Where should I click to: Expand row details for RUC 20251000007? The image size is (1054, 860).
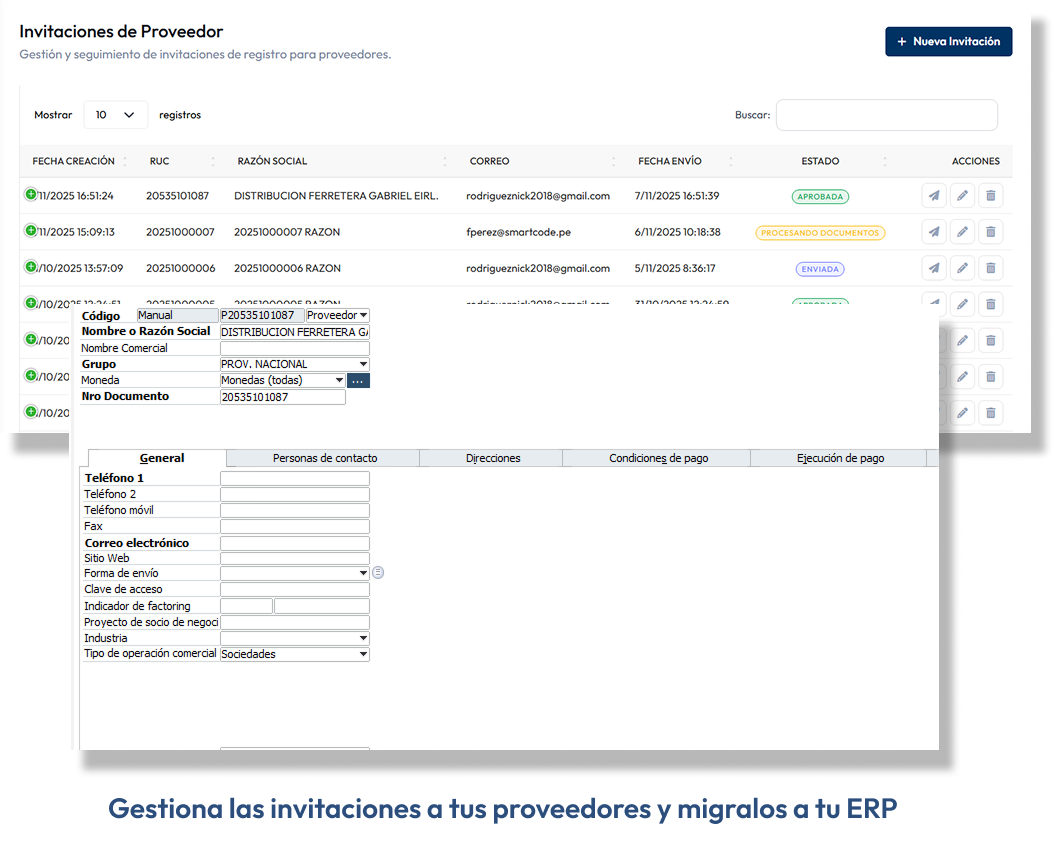coord(30,231)
